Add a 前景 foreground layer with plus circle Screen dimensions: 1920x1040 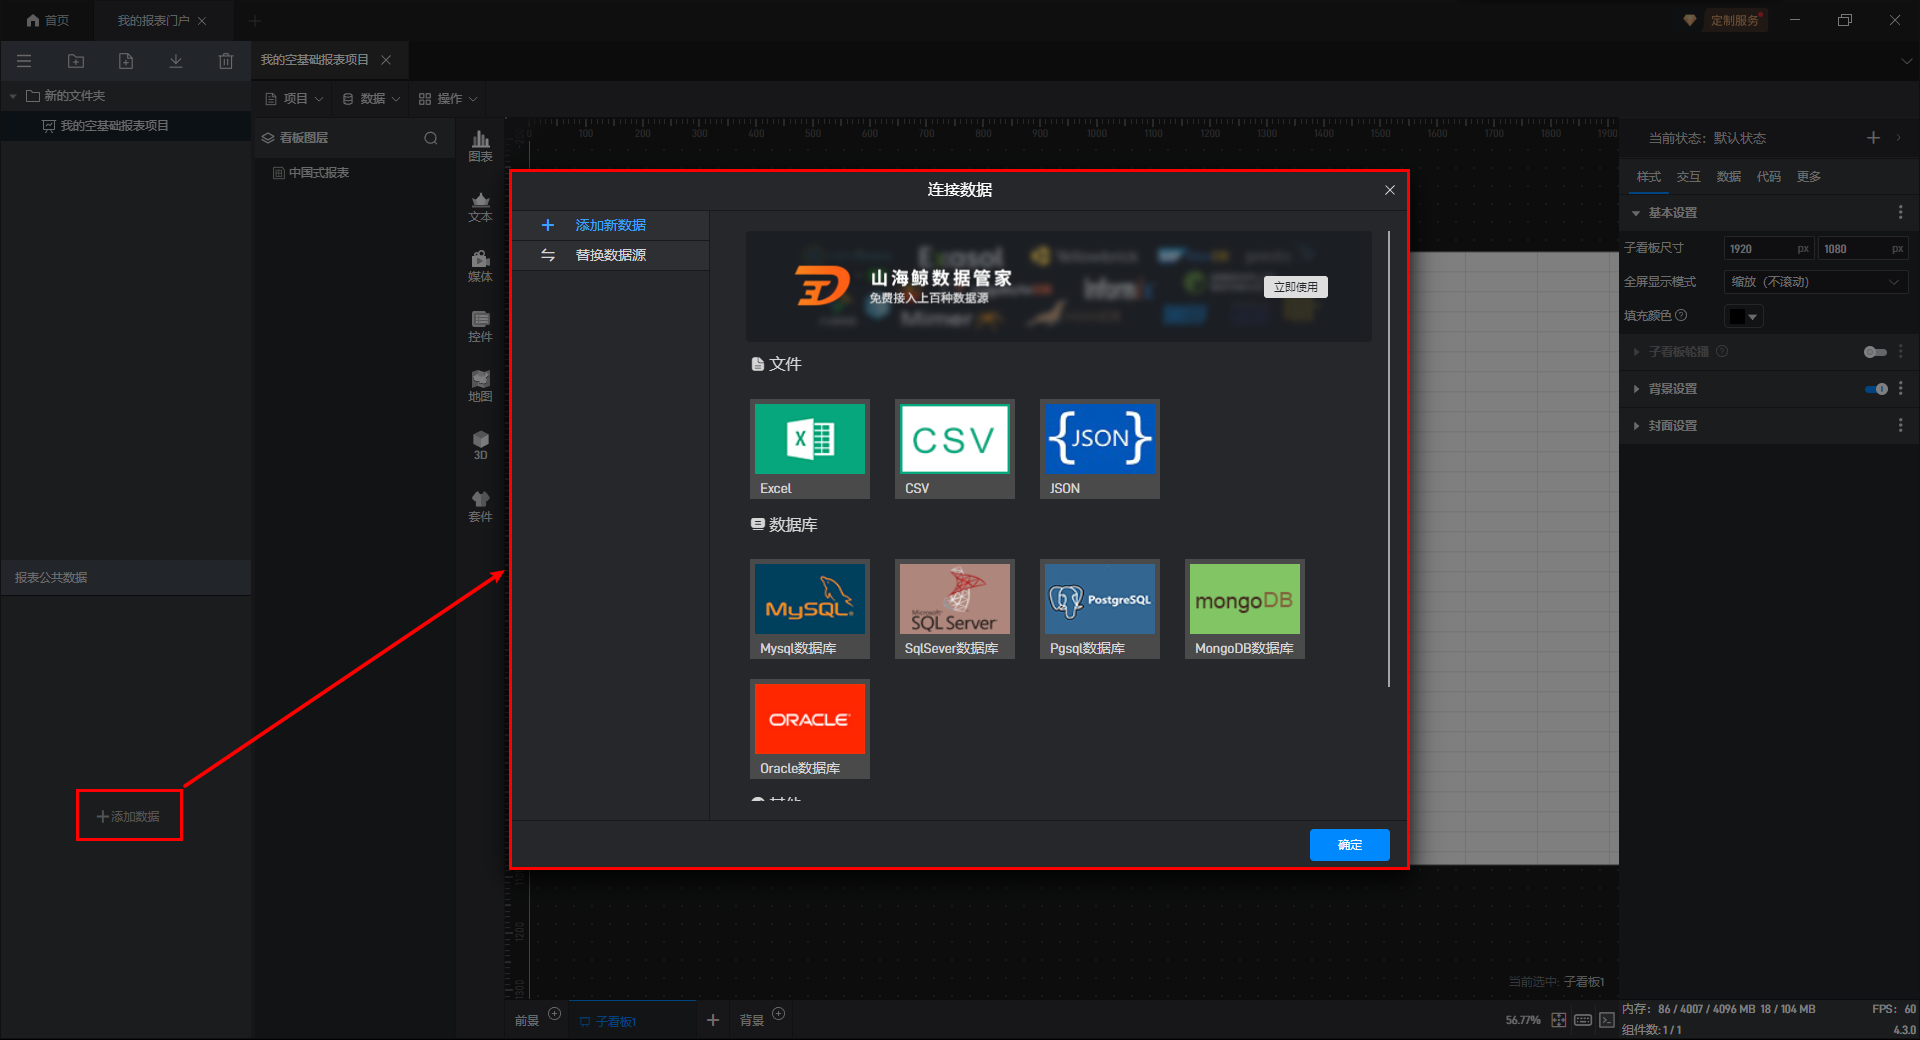pos(555,1014)
